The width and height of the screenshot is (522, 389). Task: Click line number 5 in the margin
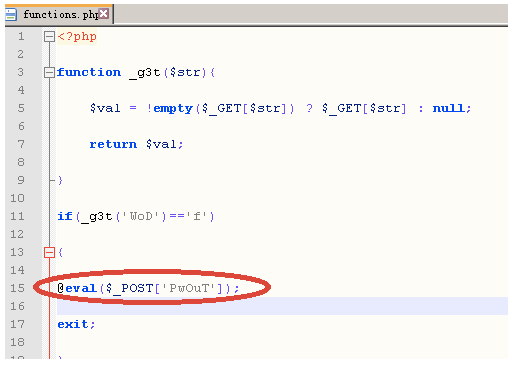click(x=21, y=108)
